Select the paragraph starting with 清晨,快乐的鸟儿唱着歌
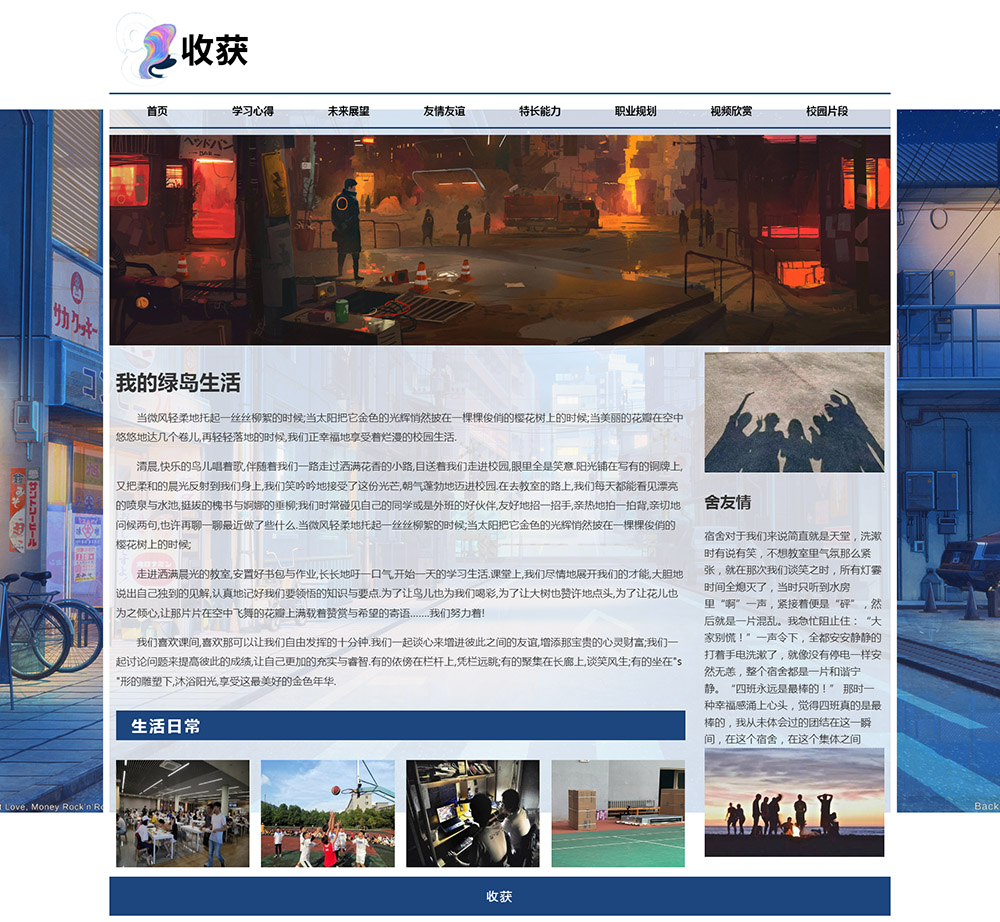1000x922 pixels. click(x=400, y=505)
